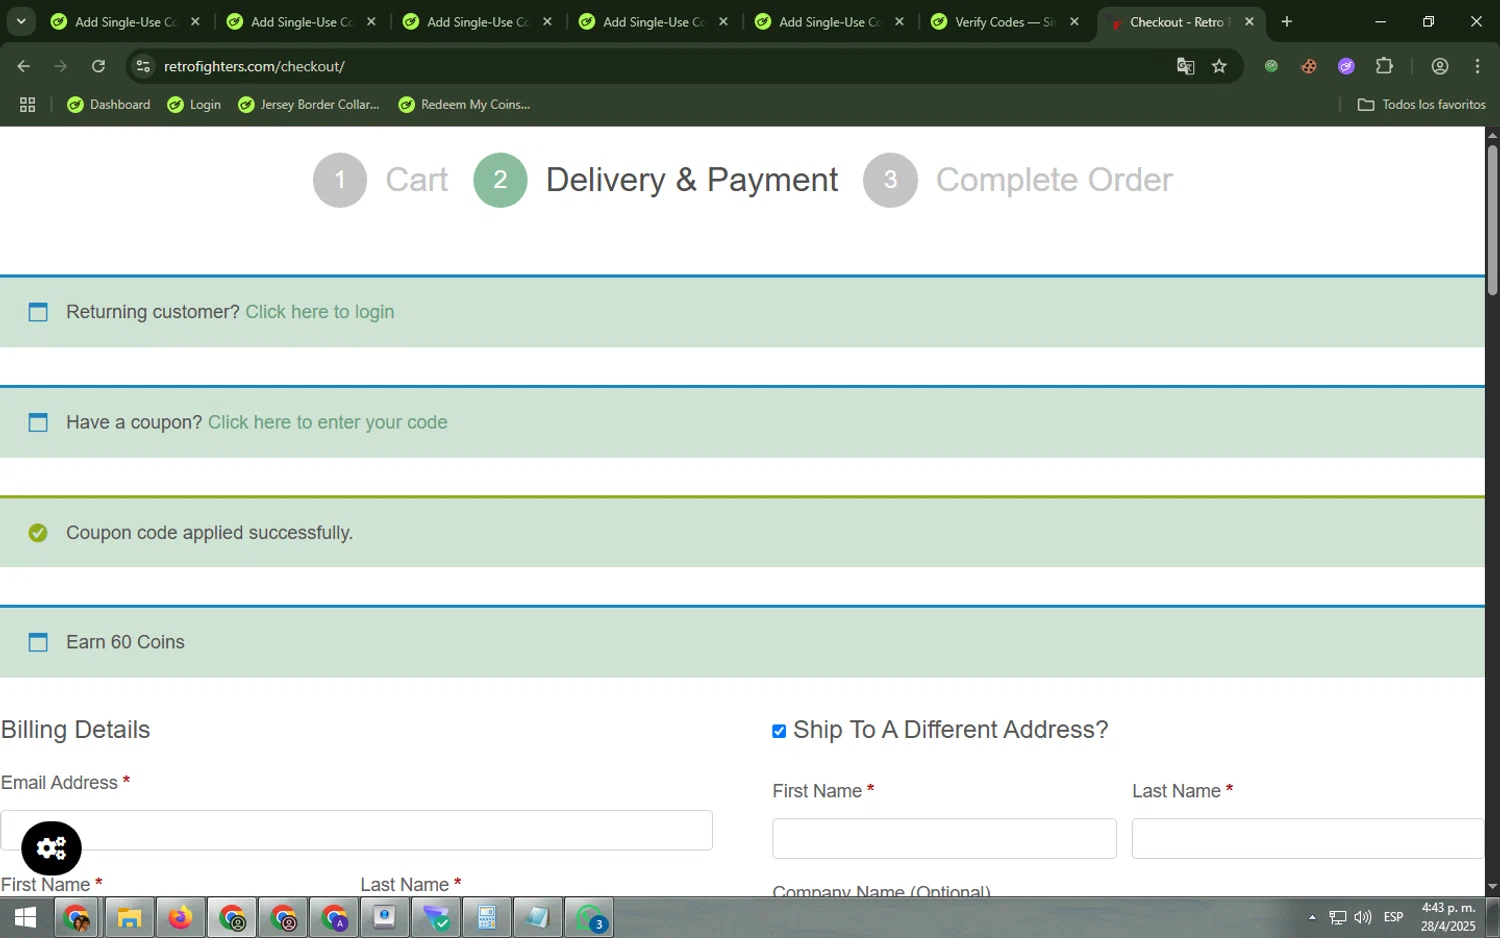Image resolution: width=1500 pixels, height=938 pixels.
Task: Open the Calculator taskbar icon
Action: [x=487, y=917]
